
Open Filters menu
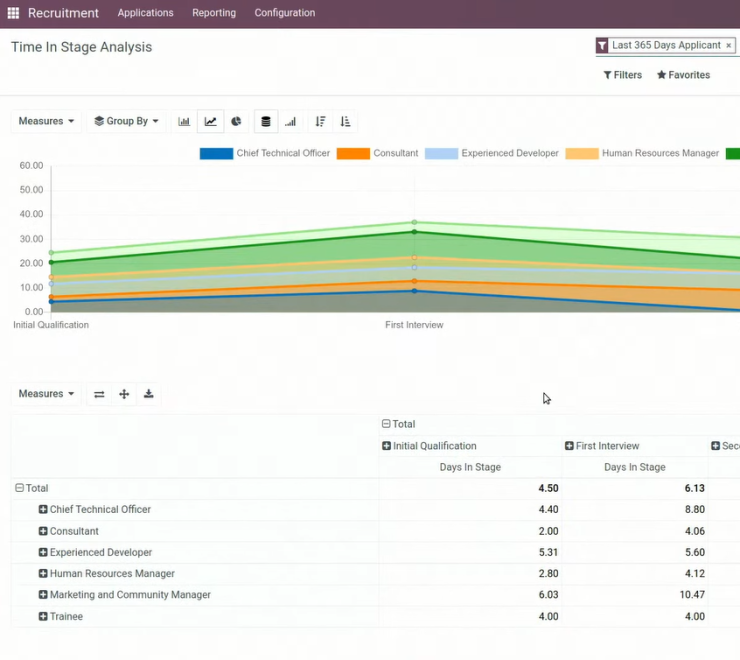coord(623,75)
